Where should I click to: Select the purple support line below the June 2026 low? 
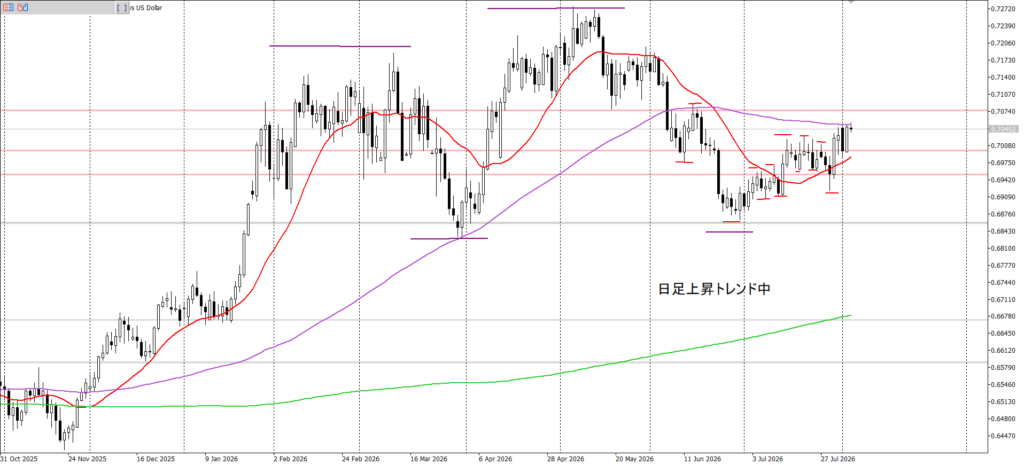click(729, 232)
